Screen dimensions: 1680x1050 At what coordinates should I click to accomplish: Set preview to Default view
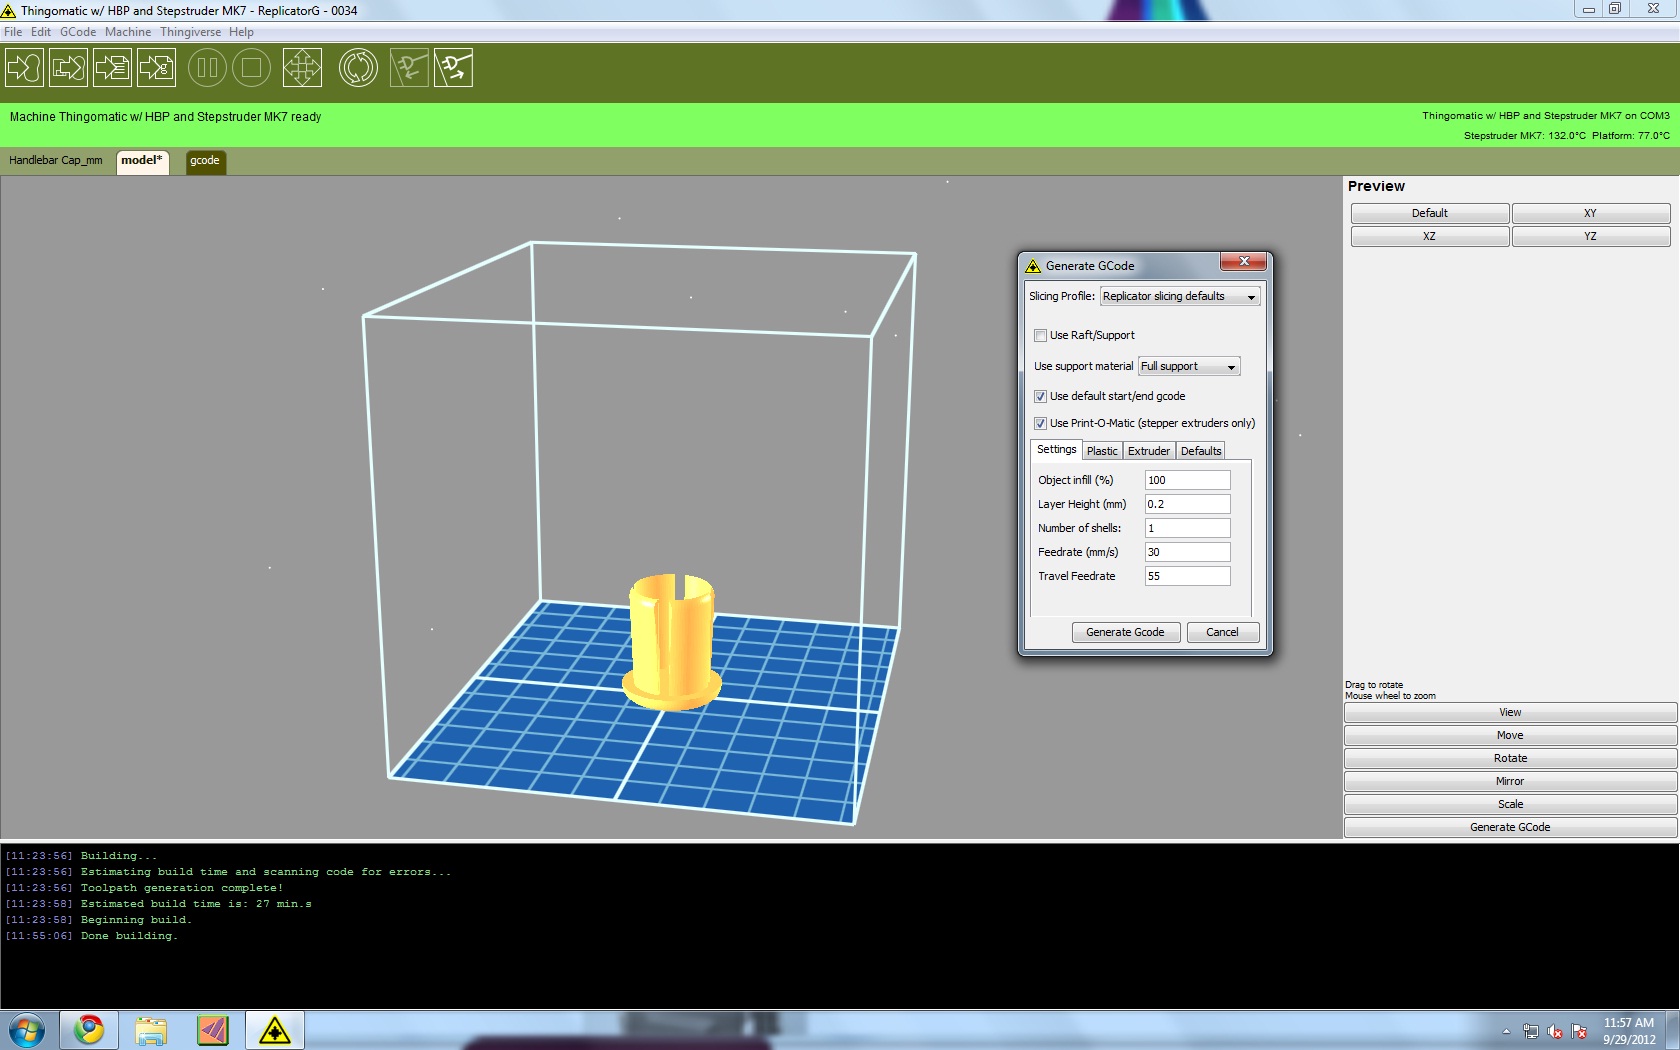[x=1429, y=214]
